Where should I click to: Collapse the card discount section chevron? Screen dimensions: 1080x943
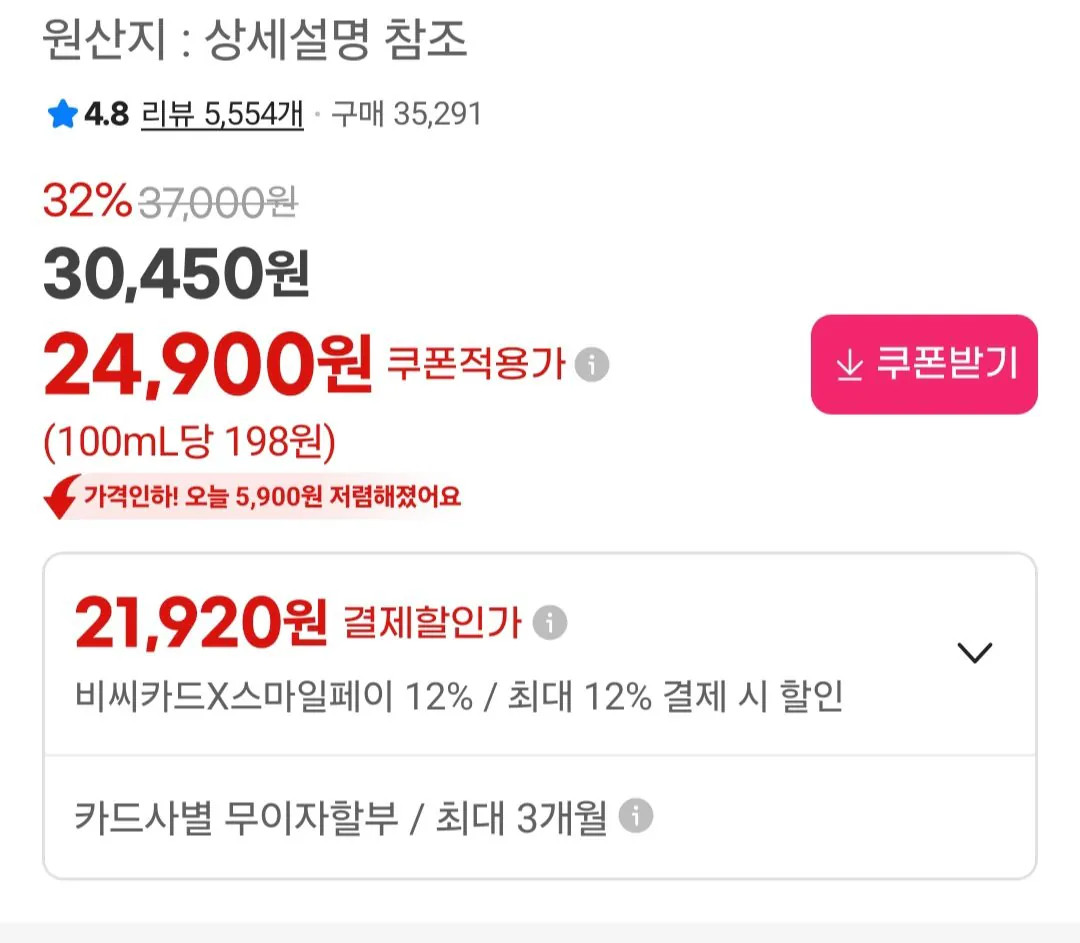coord(976,652)
